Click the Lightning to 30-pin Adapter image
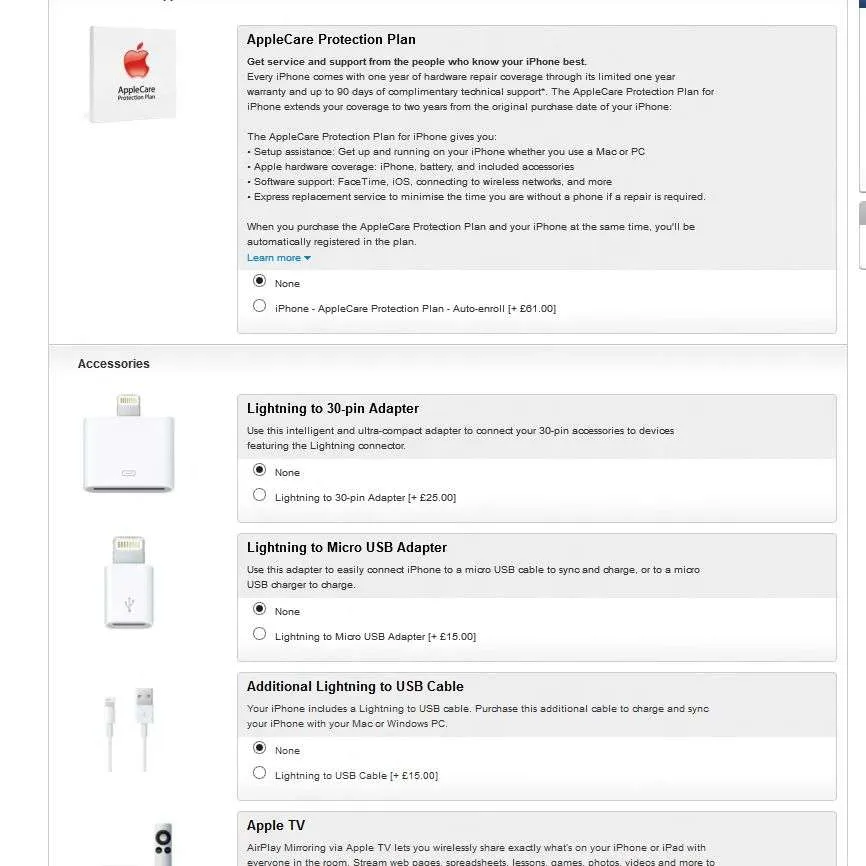 click(129, 443)
